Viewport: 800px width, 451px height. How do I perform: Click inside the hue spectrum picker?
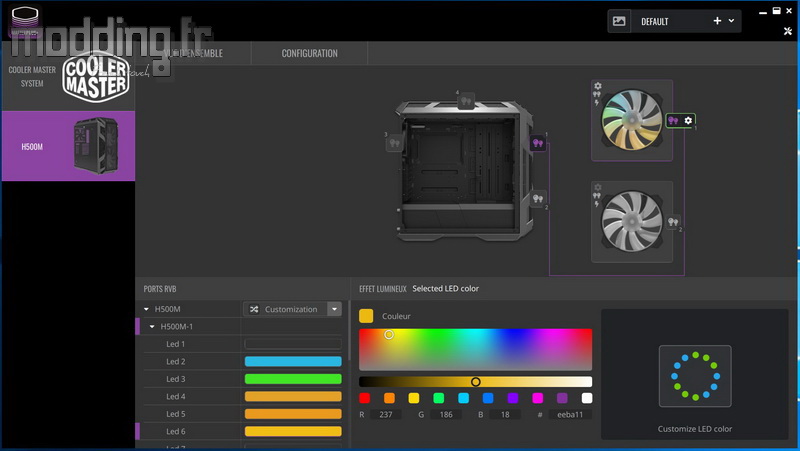click(x=476, y=349)
